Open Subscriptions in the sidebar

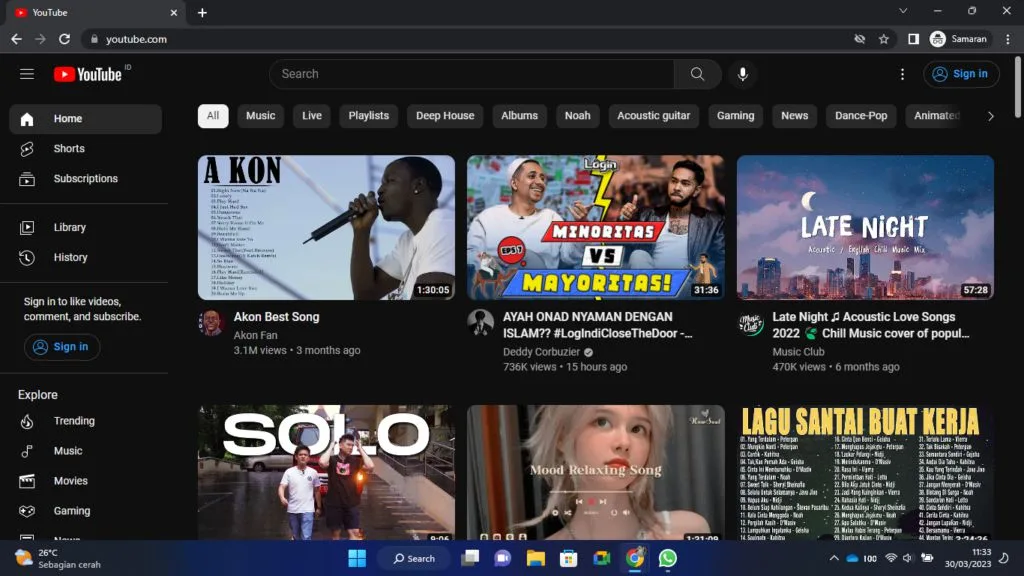pos(86,179)
